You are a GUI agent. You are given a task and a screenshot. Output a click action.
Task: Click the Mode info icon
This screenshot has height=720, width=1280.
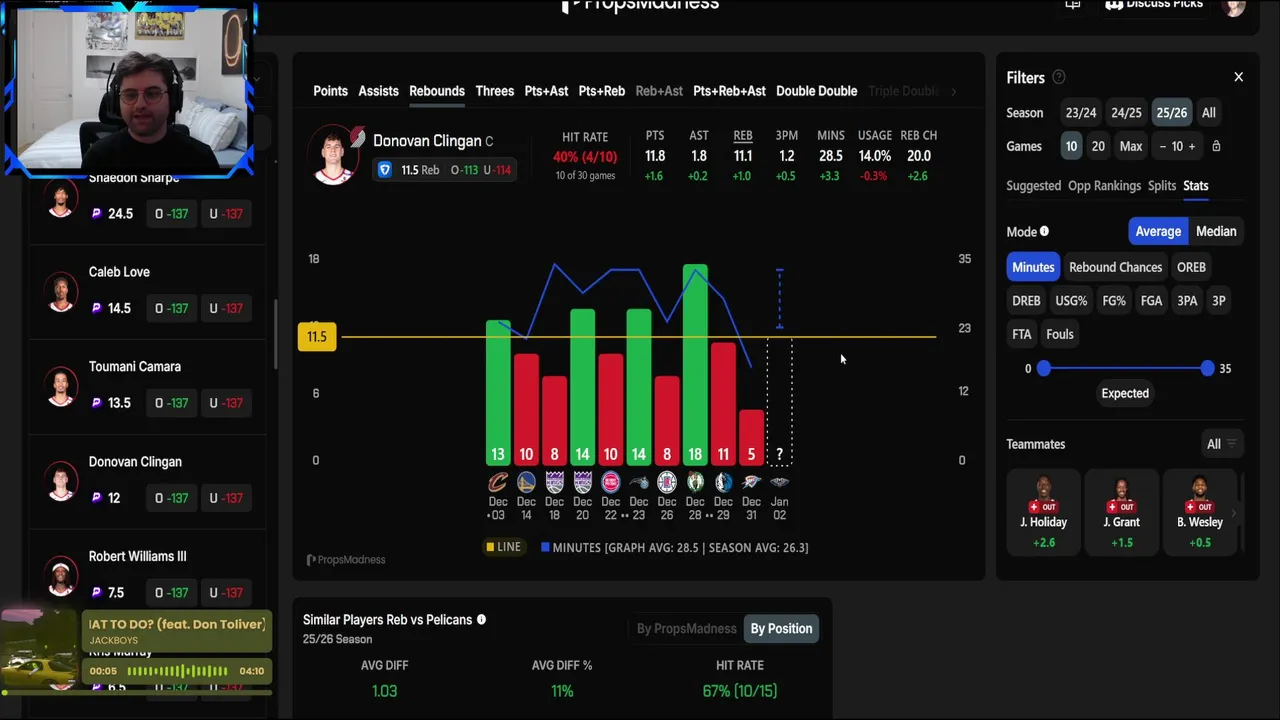click(1044, 231)
